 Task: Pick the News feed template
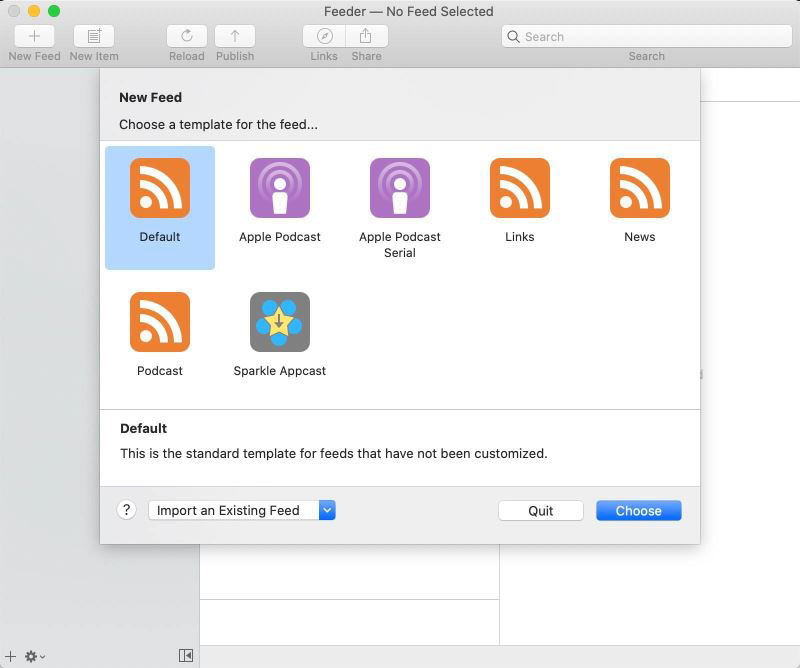tap(640, 200)
